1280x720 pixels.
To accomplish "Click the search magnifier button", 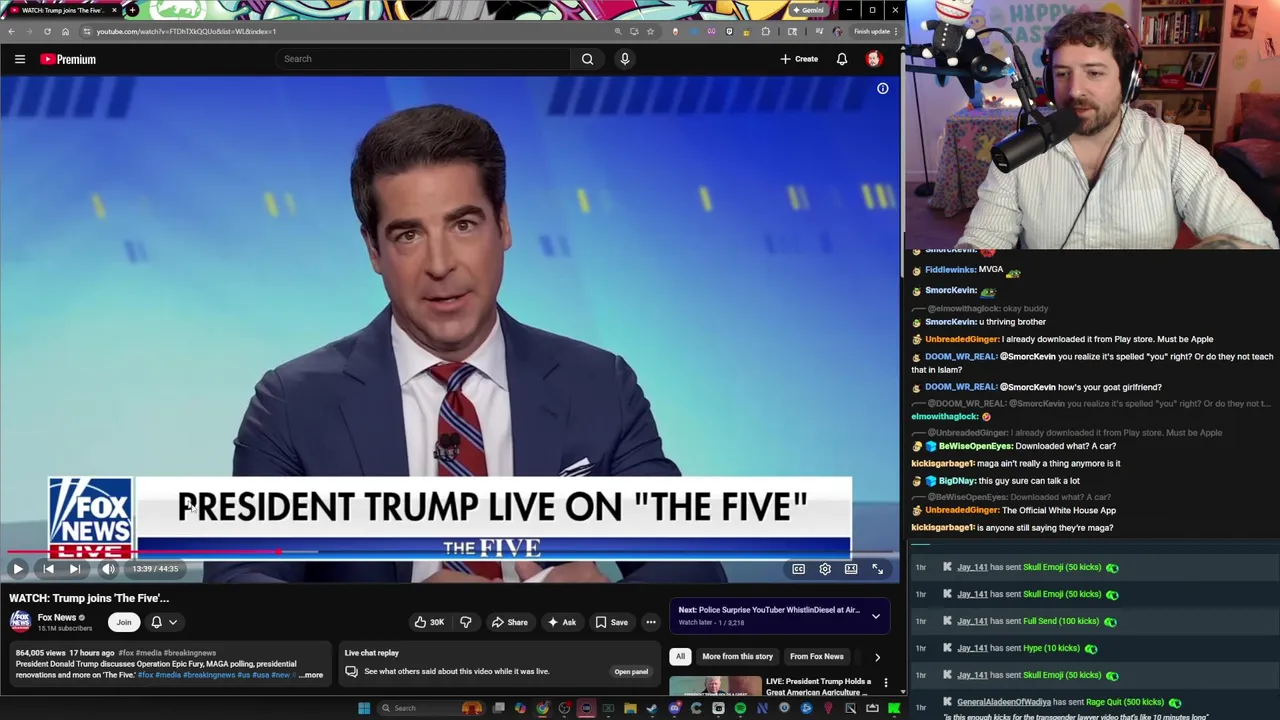I will [x=587, y=59].
